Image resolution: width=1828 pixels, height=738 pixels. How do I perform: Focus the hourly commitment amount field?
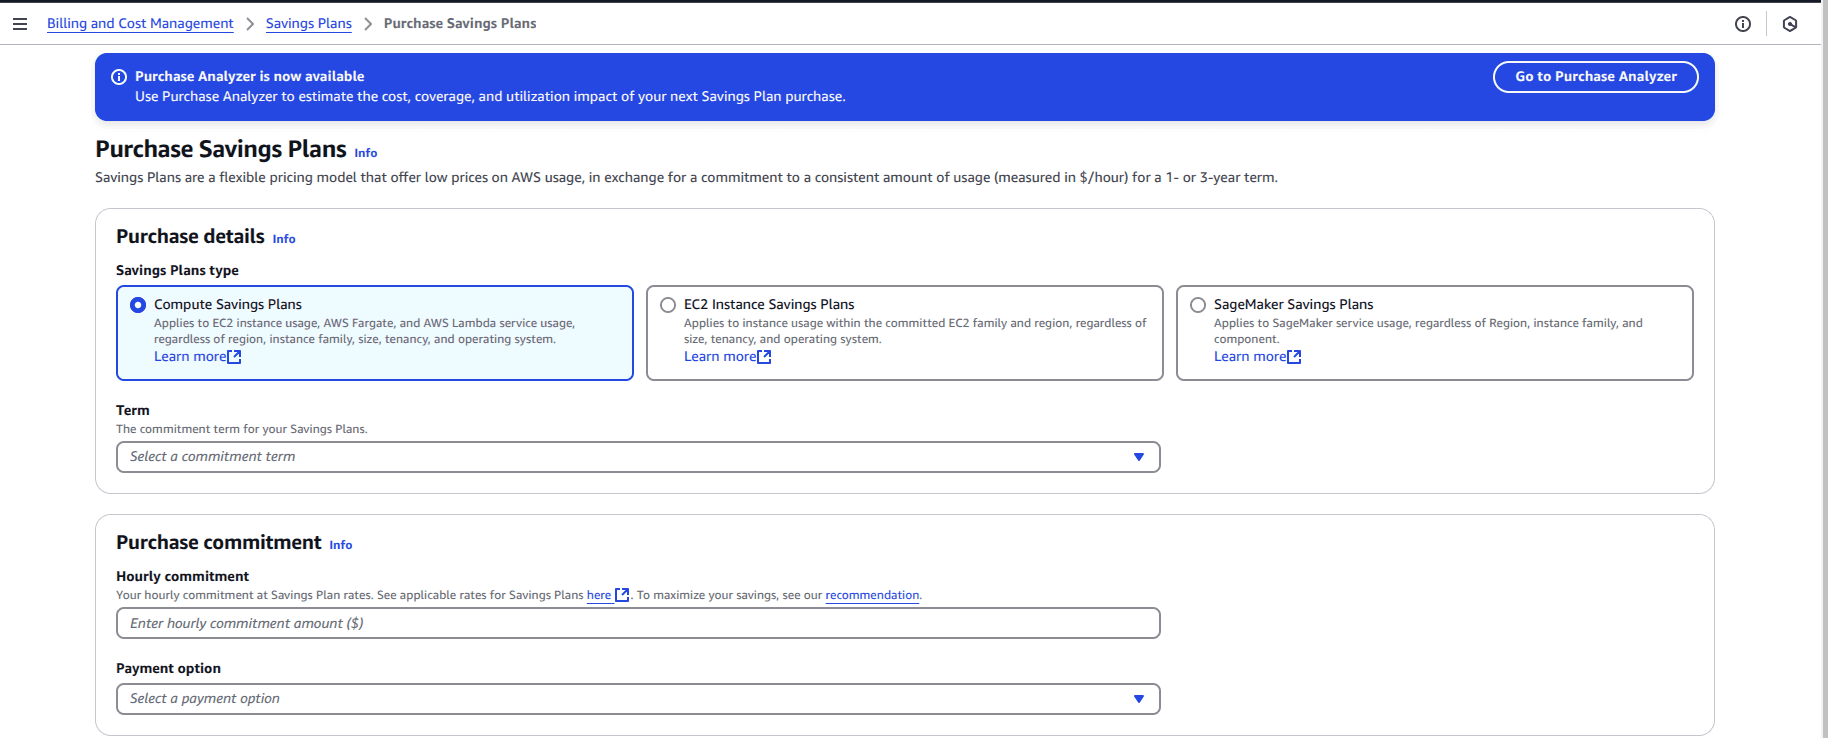click(638, 623)
